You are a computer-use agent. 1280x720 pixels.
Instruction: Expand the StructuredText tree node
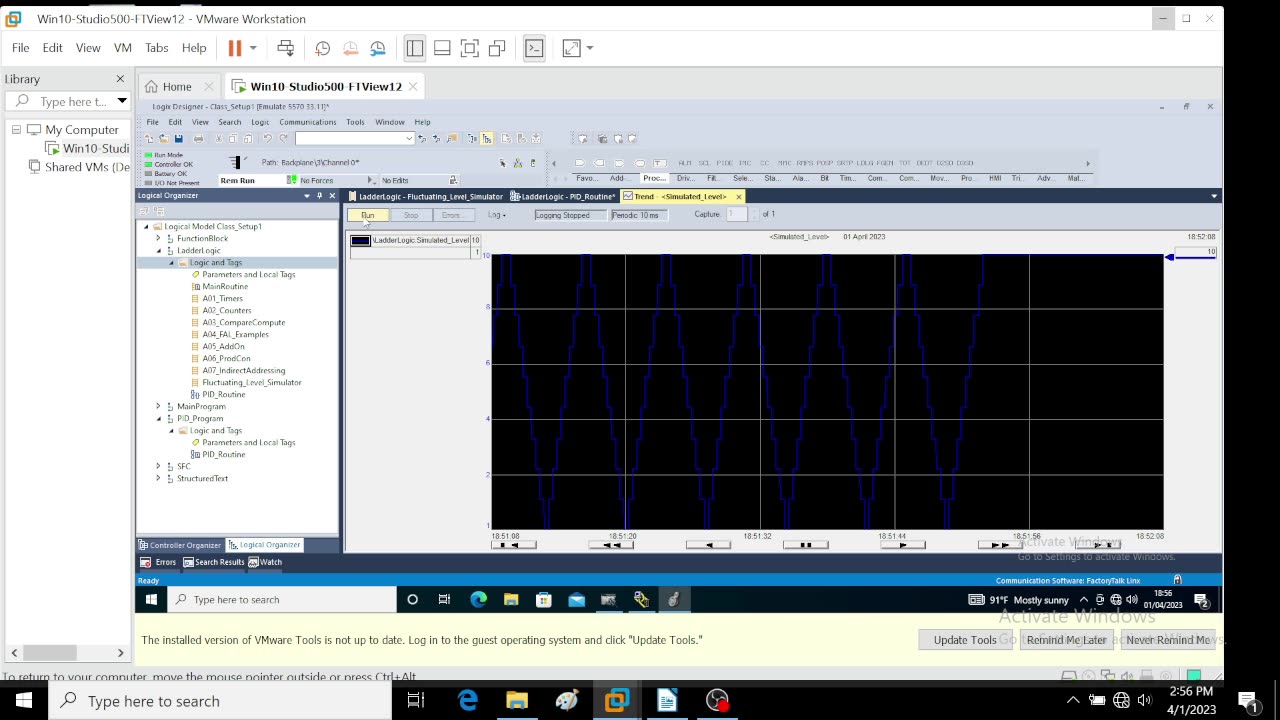click(158, 479)
